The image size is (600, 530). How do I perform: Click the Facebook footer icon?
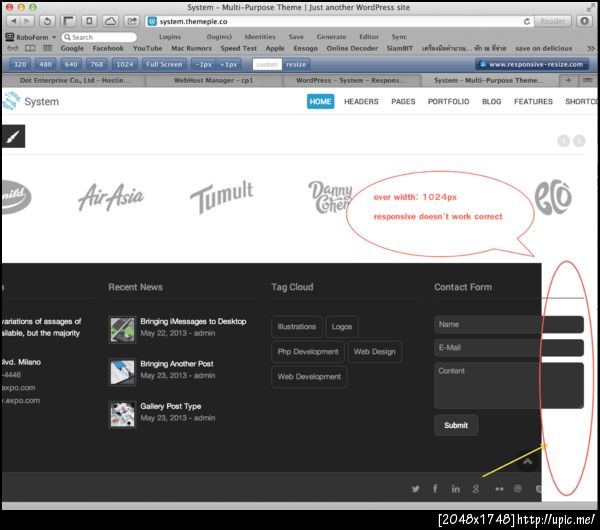435,489
